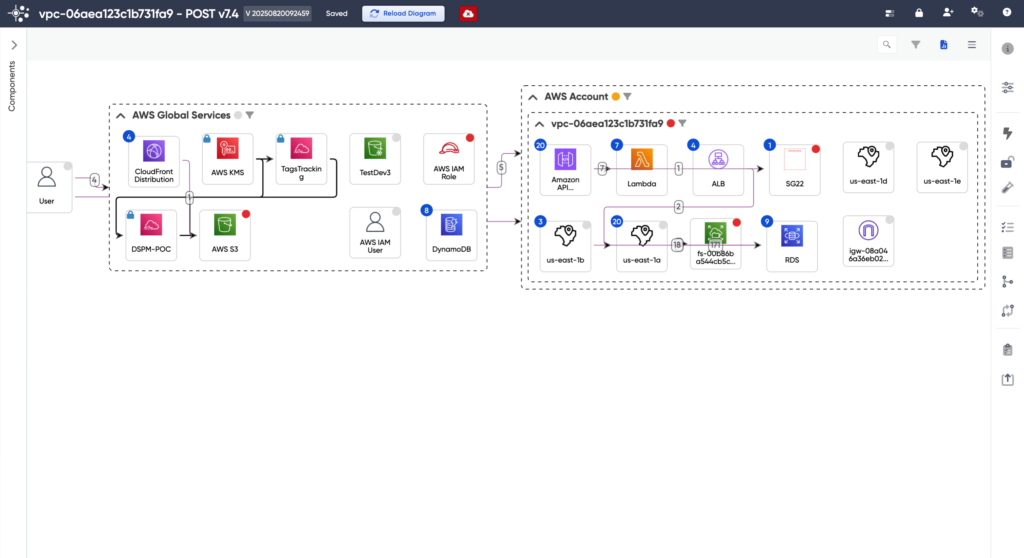Click the sync arrows icon in sidebar
This screenshot has height=558, width=1024.
click(x=1008, y=311)
